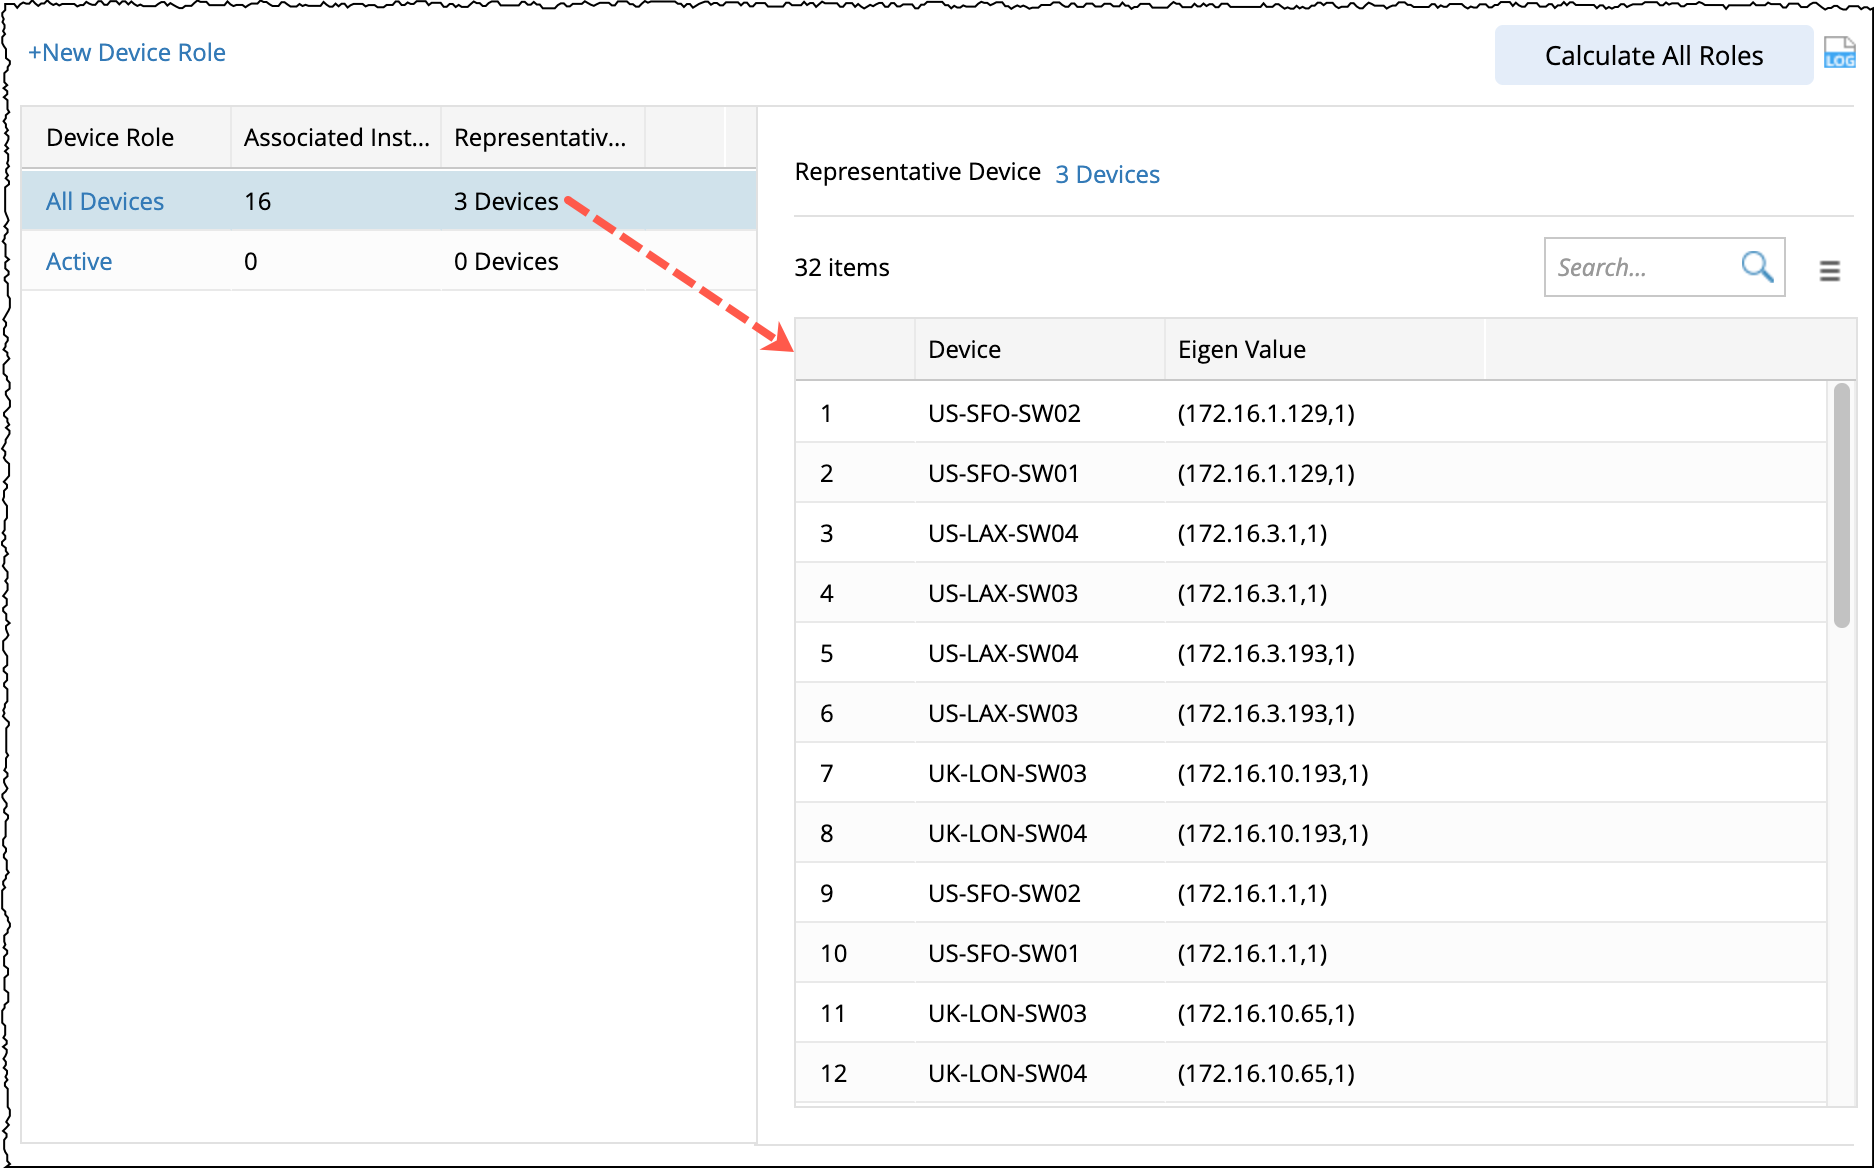Click 0 Devices in Active row
The image size is (1874, 1168).
[506, 262]
